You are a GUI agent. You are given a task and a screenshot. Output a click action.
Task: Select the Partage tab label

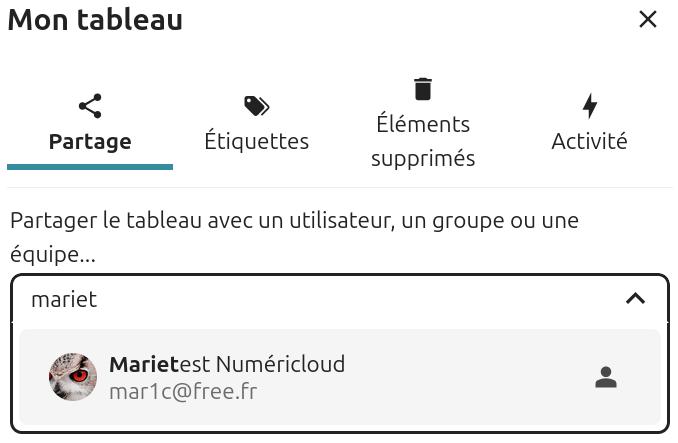pyautogui.click(x=90, y=141)
